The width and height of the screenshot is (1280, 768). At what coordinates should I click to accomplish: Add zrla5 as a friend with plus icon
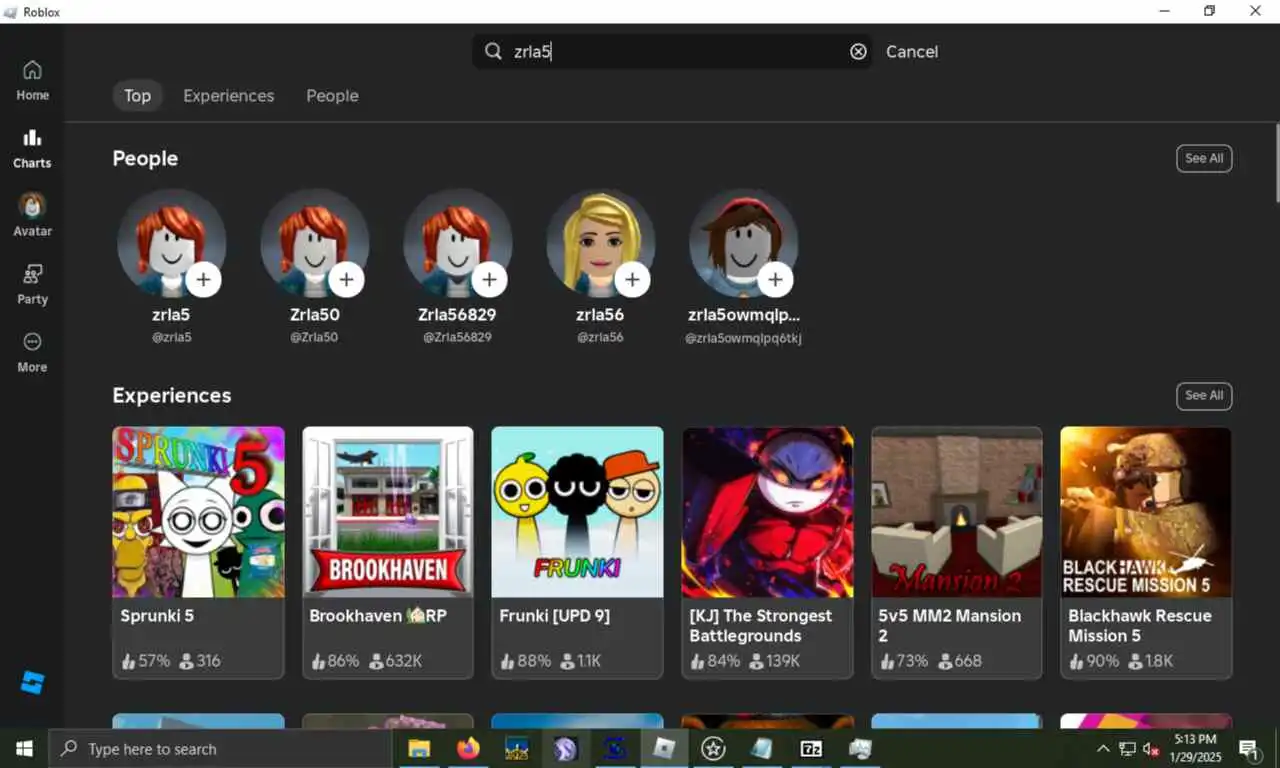[x=203, y=279]
